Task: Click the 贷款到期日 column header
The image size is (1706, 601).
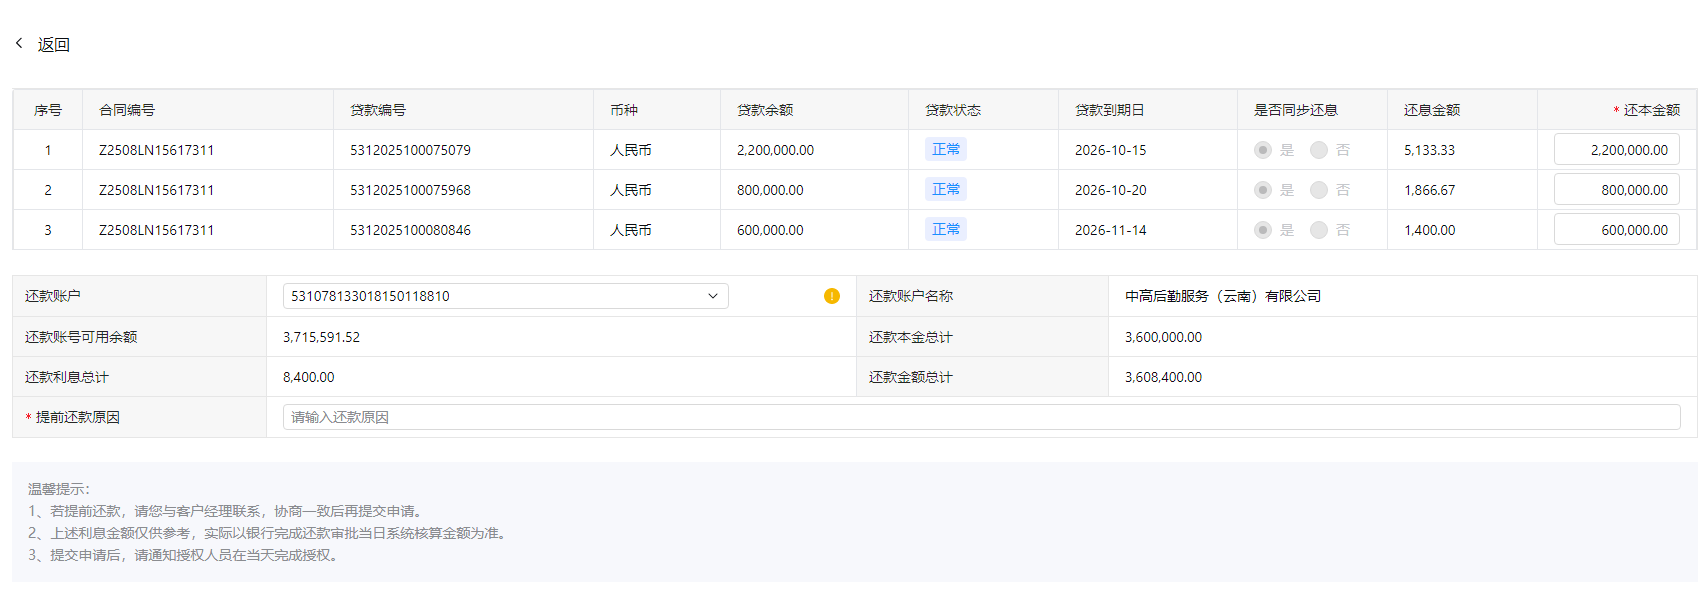Action: (1109, 110)
